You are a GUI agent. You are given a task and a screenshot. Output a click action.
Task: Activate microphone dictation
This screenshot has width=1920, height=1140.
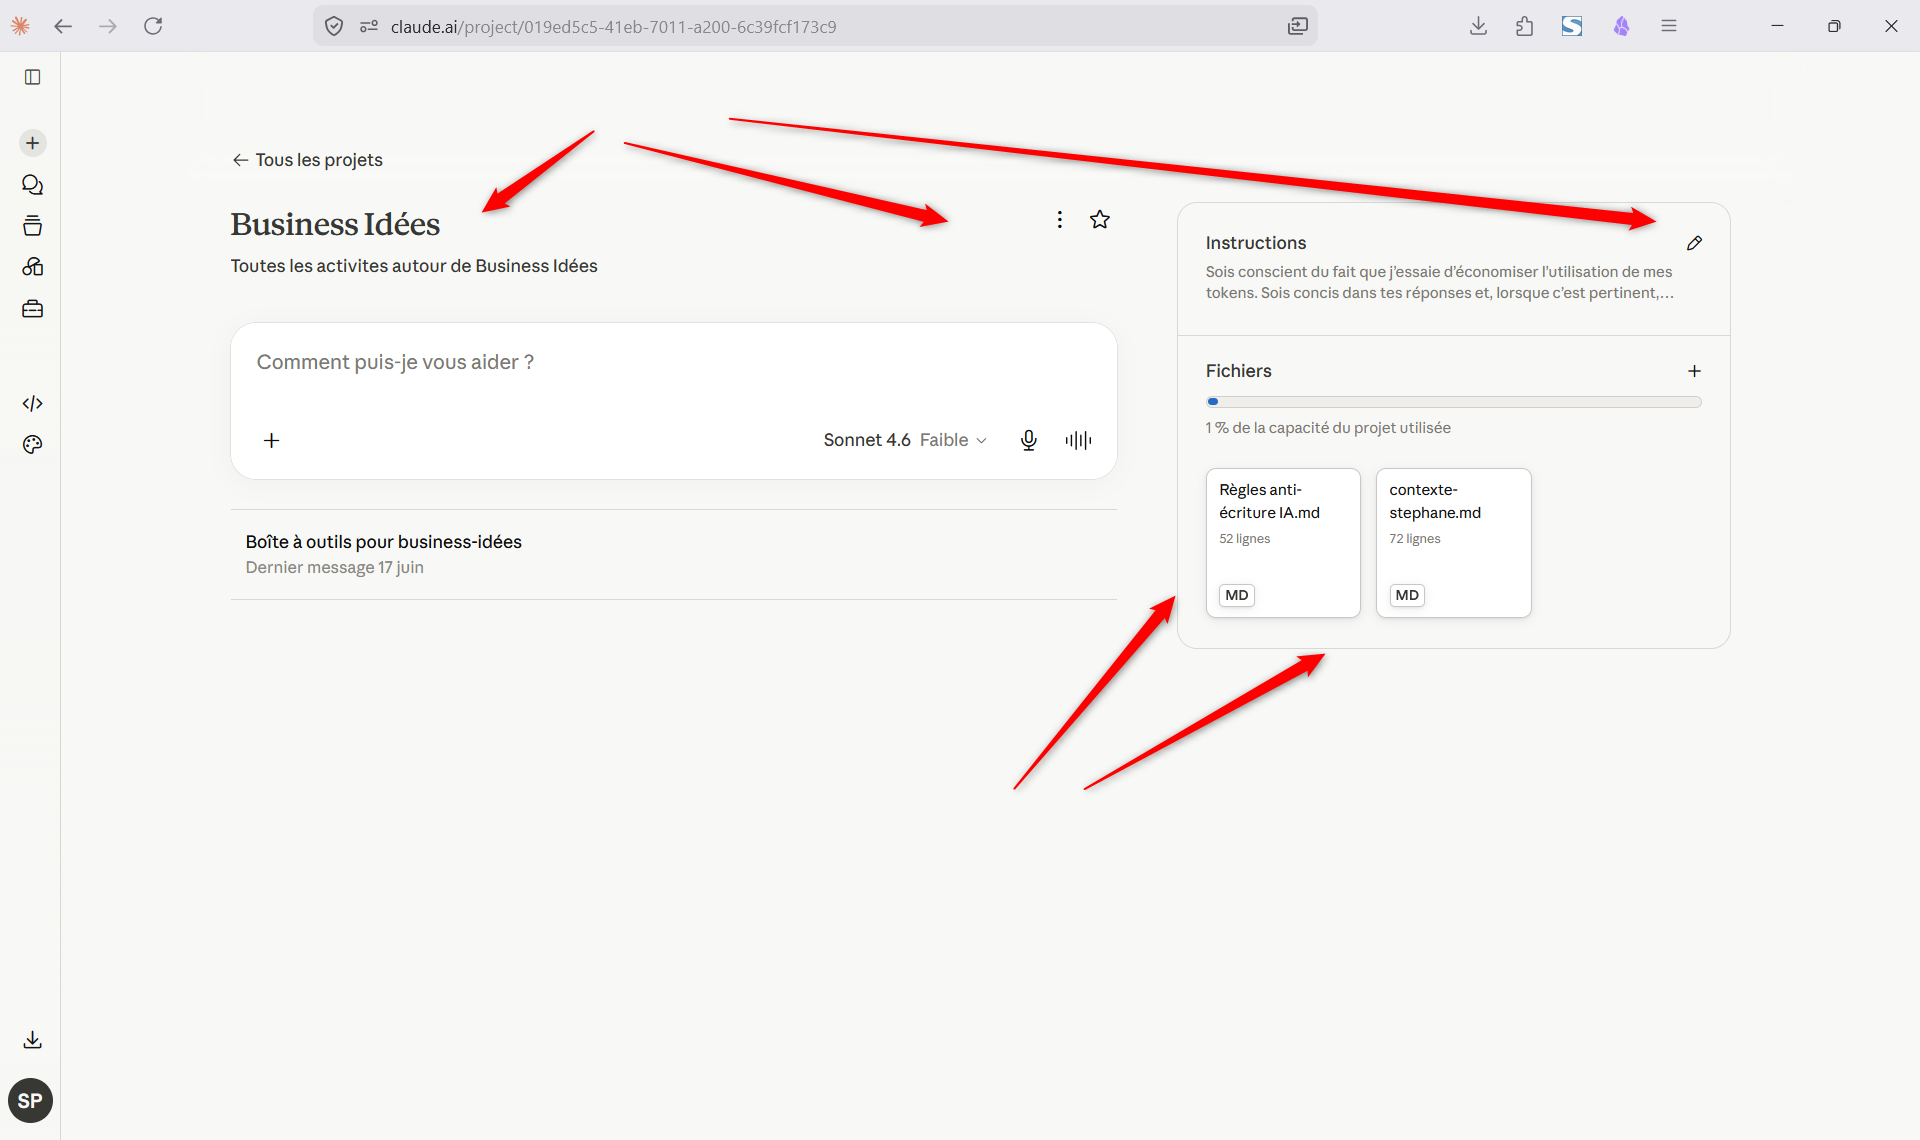coord(1029,440)
